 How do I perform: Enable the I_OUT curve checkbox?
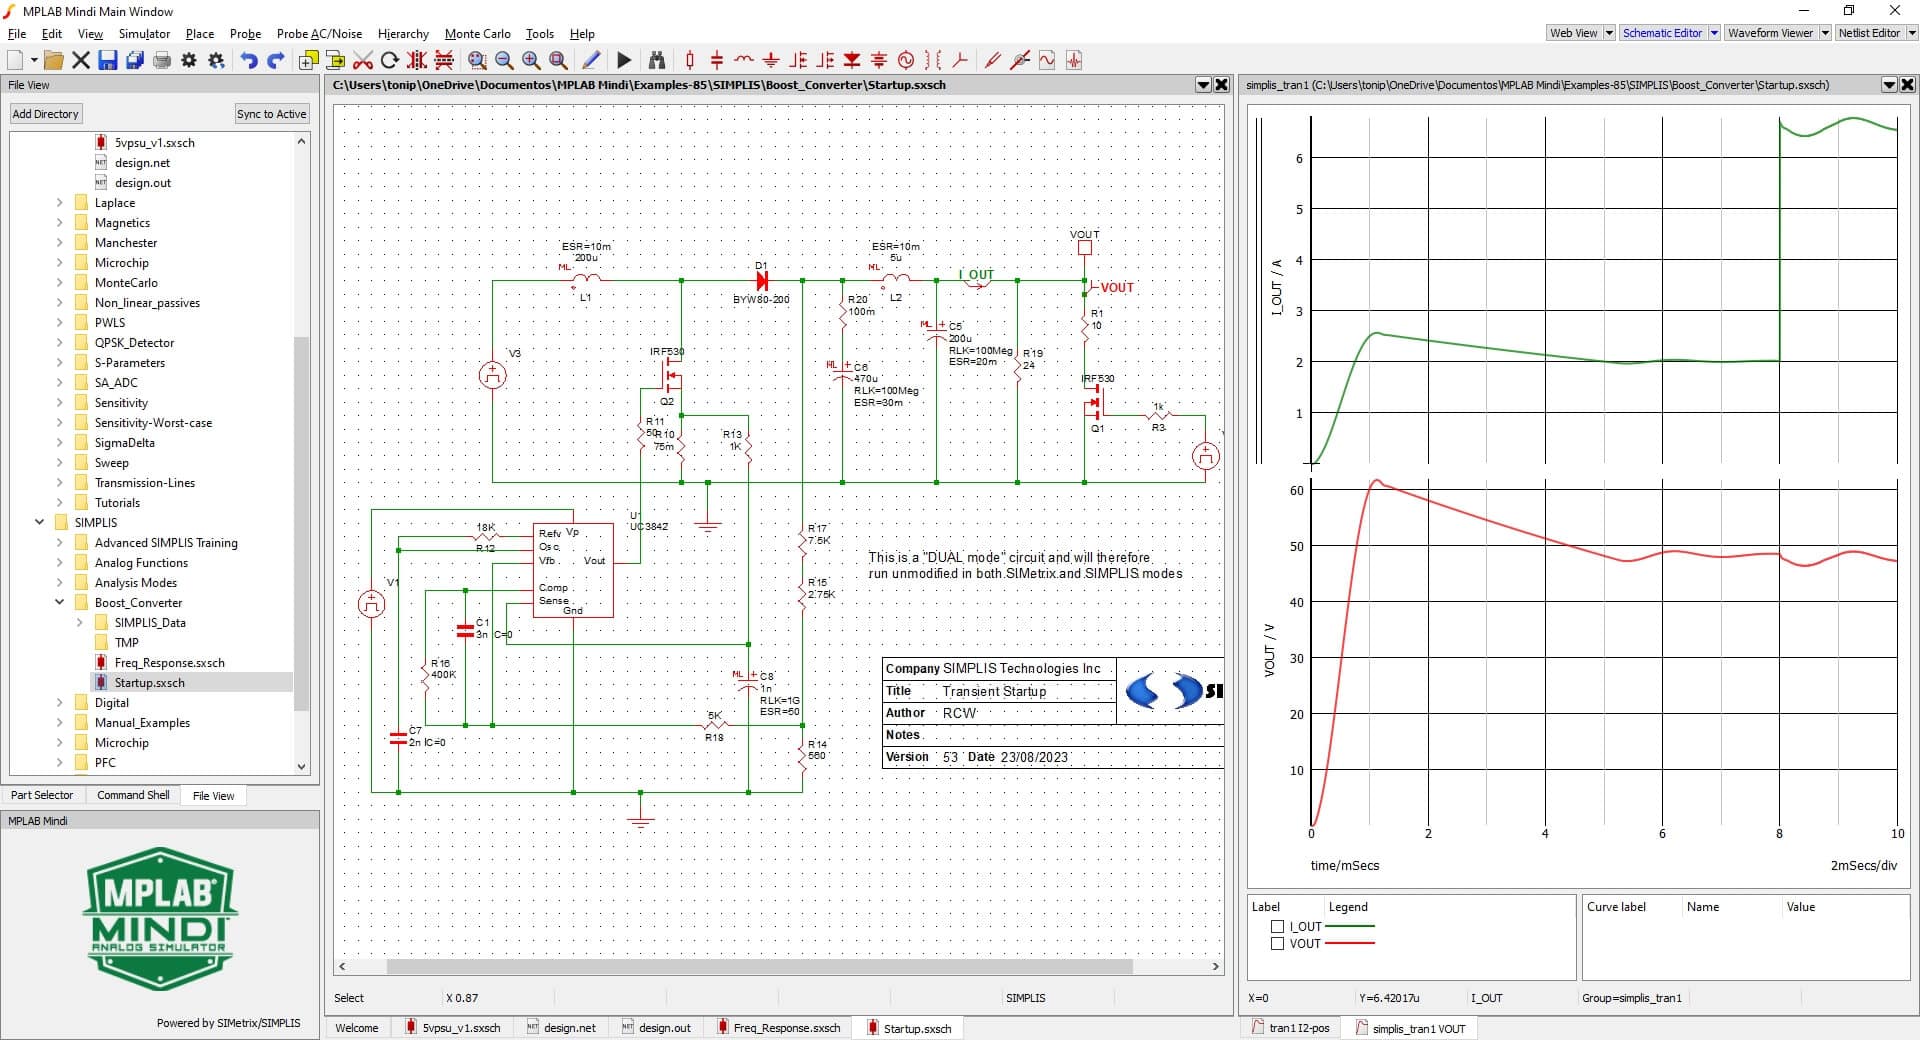1277,927
